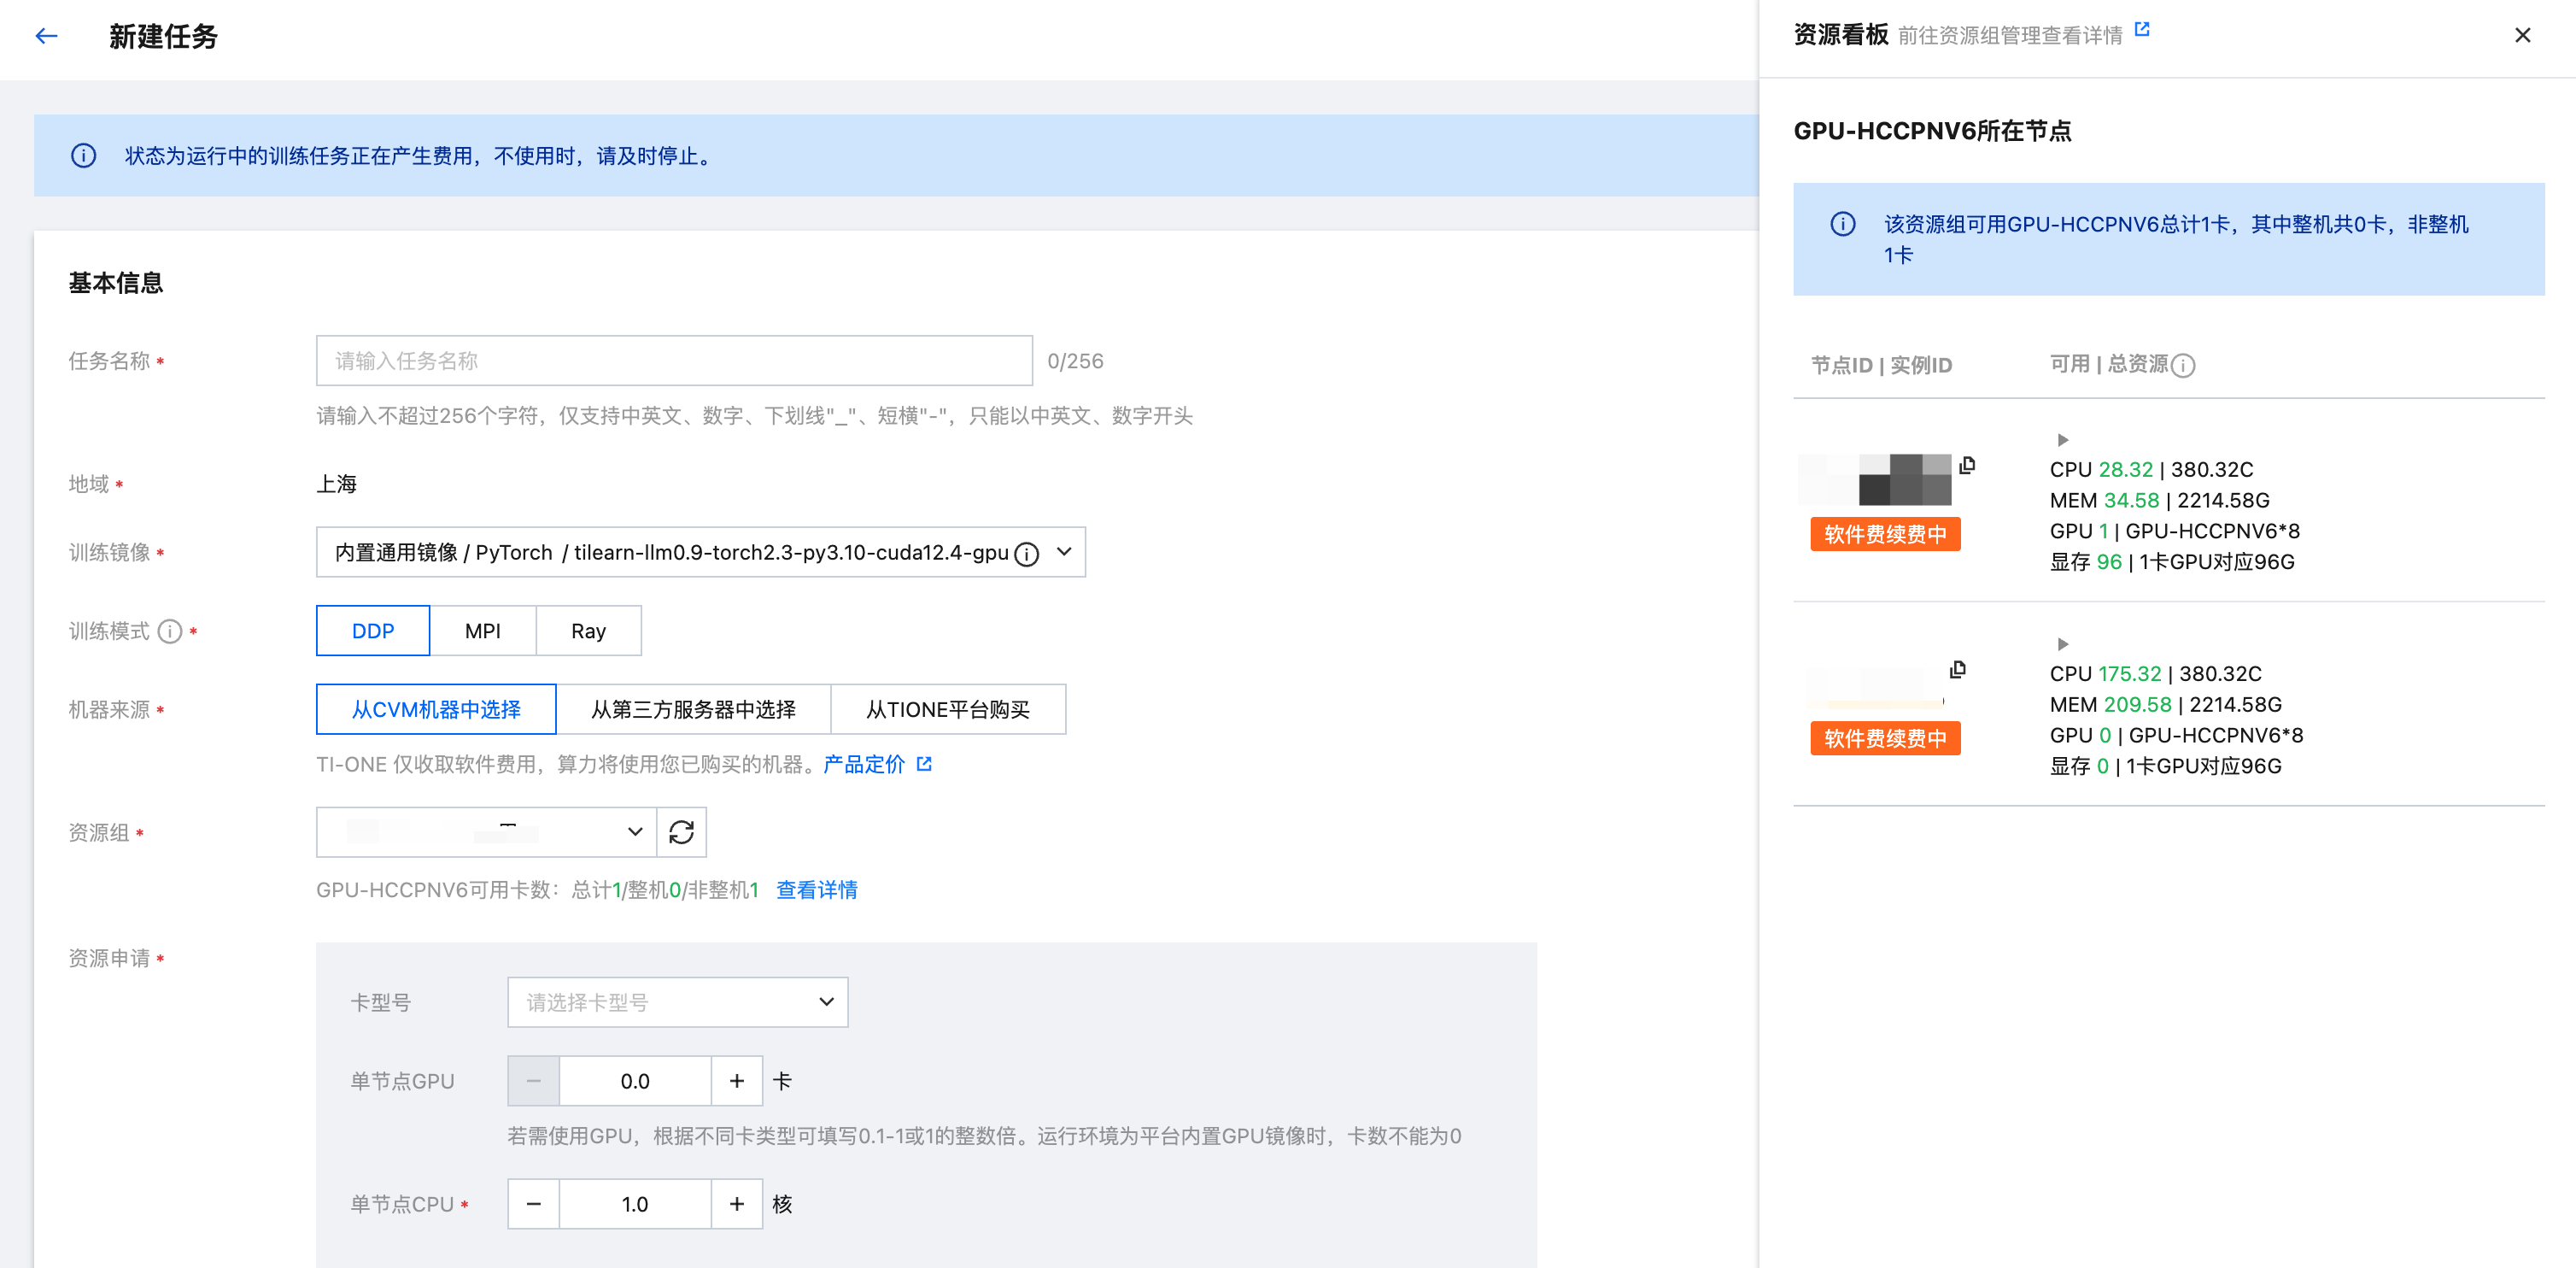This screenshot has width=2576, height=1268.
Task: Open the 训练镜像 dropdown
Action: [x=1064, y=552]
